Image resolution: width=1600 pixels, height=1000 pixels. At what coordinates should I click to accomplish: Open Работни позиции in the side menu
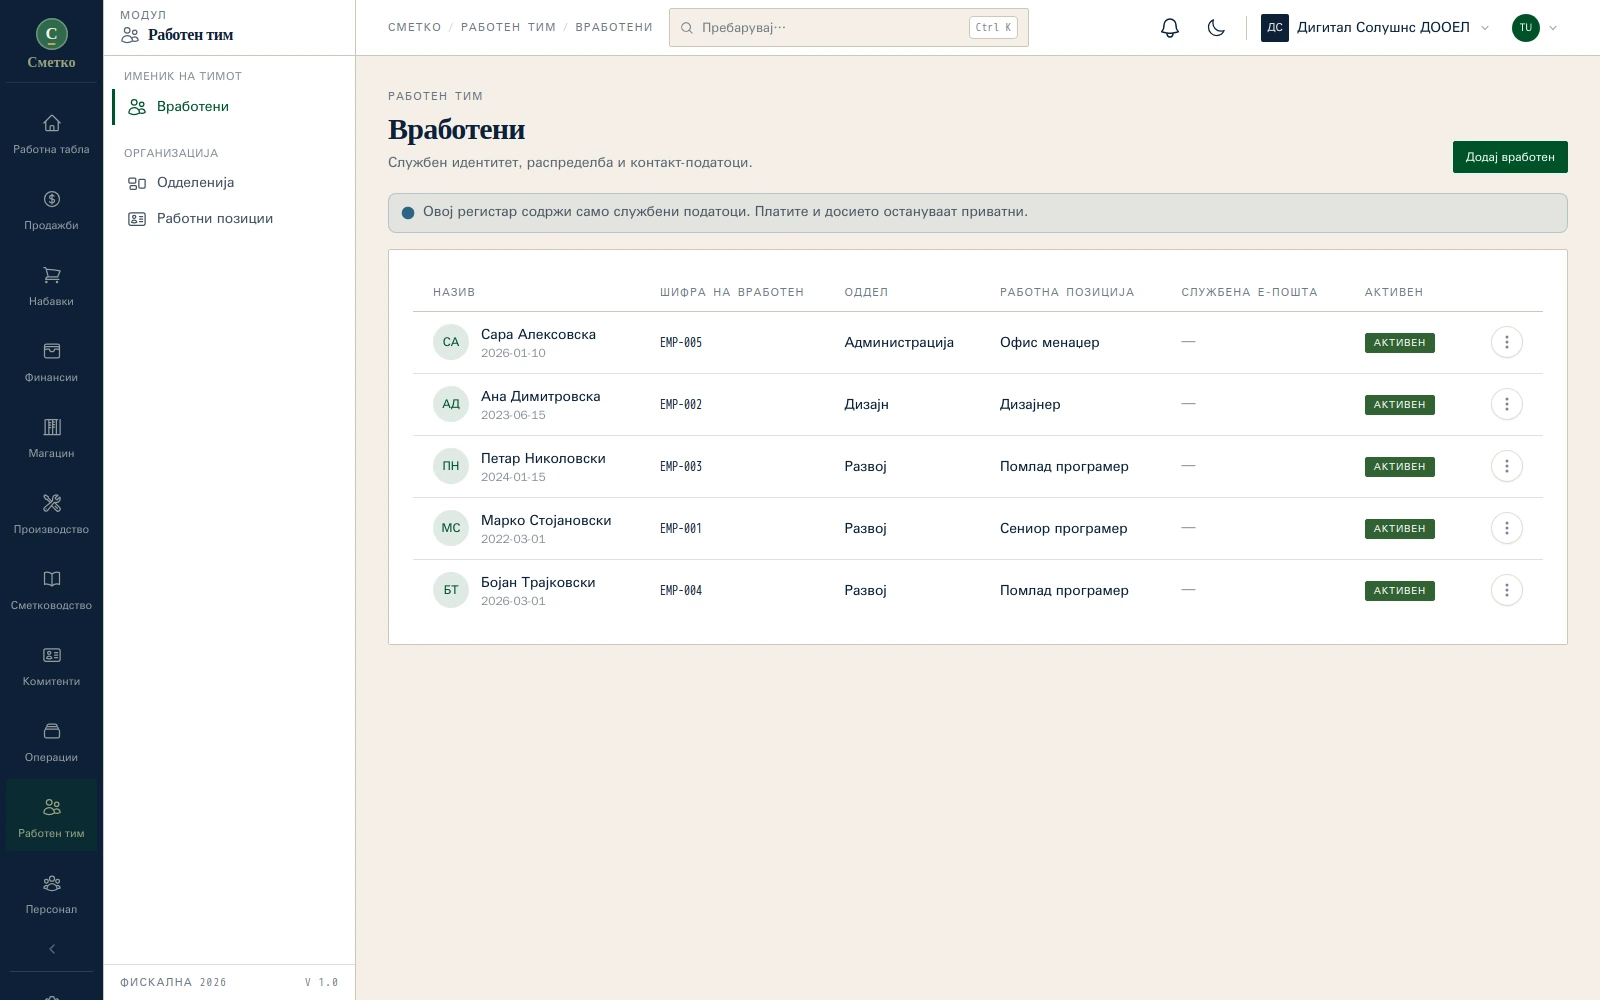[230, 219]
